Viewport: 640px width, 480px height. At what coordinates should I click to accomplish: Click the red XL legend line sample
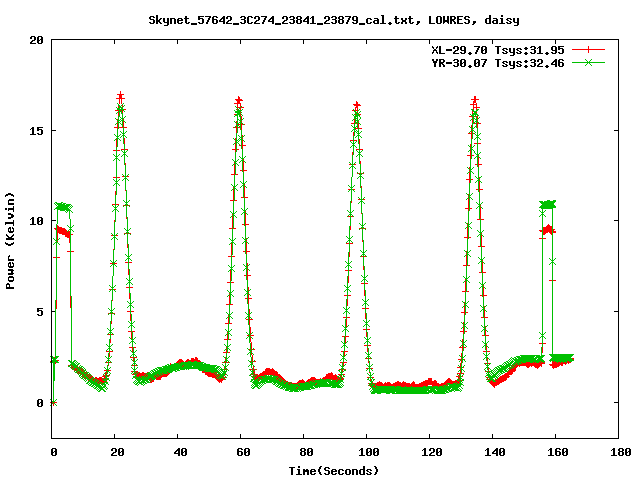click(x=588, y=50)
